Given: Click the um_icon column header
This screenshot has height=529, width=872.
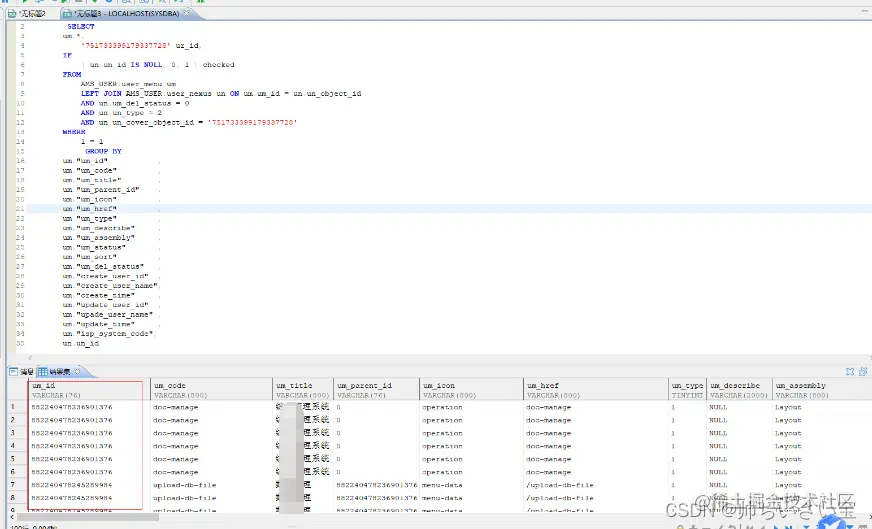Looking at the screenshot, I should [472, 389].
